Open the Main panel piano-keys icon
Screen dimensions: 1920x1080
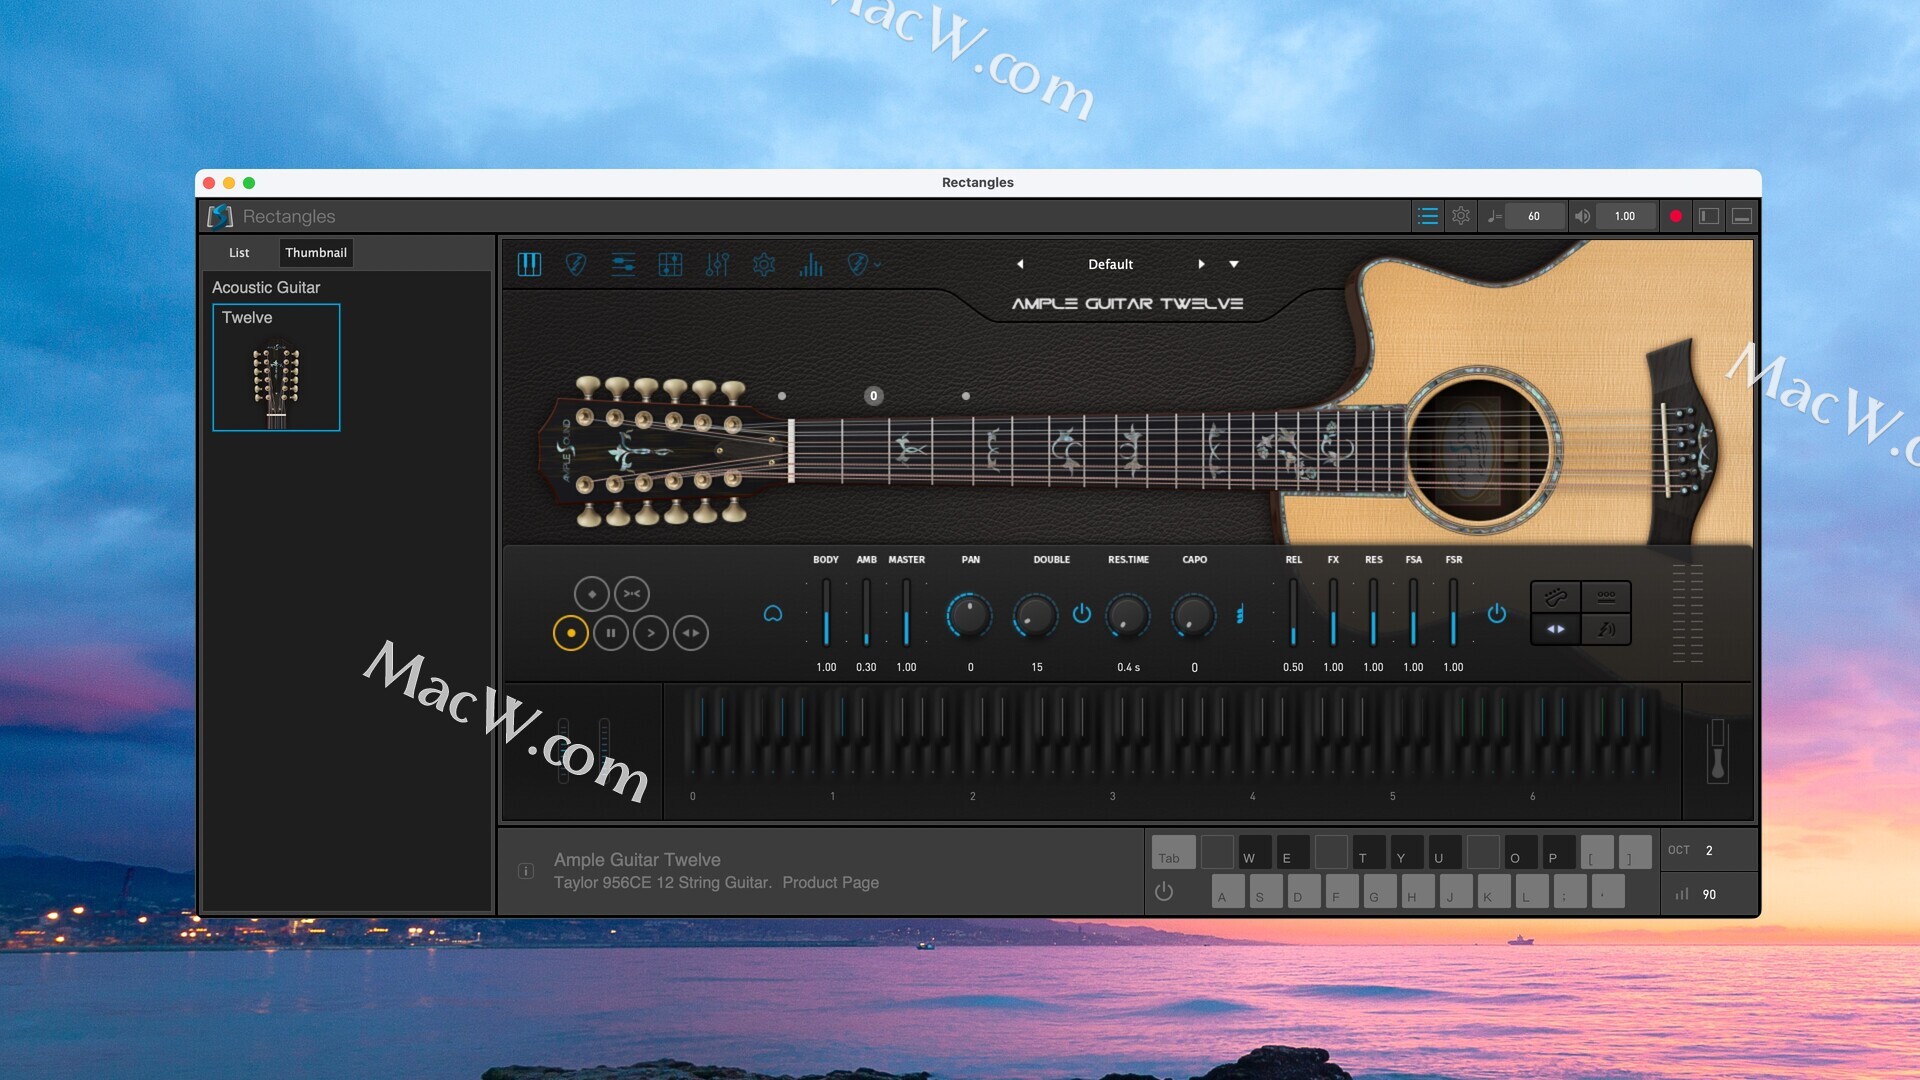(529, 264)
